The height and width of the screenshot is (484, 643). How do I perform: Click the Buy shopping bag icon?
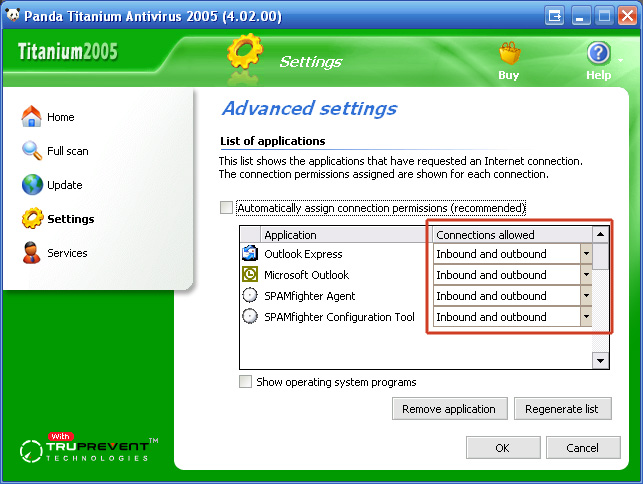(509, 53)
